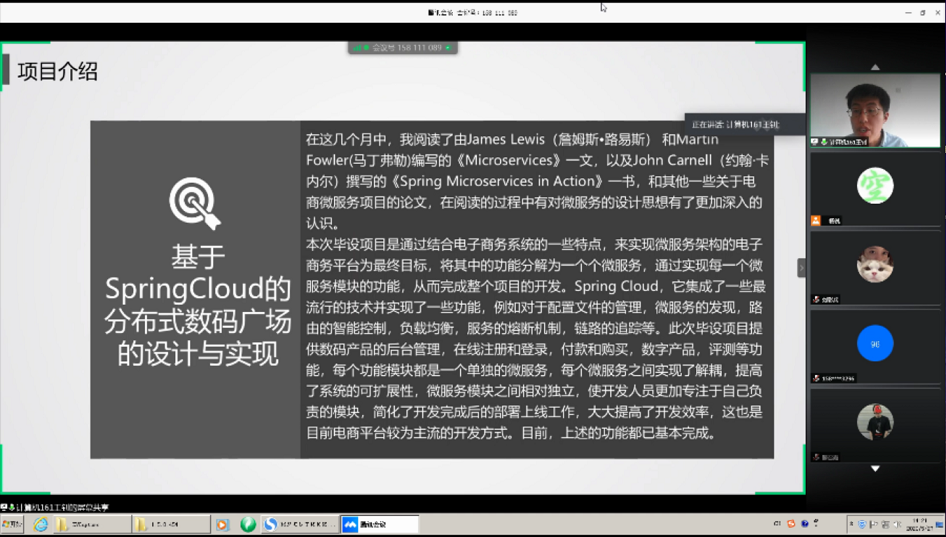Click the muted mic icon under the 96 avatar
The height and width of the screenshot is (537, 946).
click(x=816, y=378)
